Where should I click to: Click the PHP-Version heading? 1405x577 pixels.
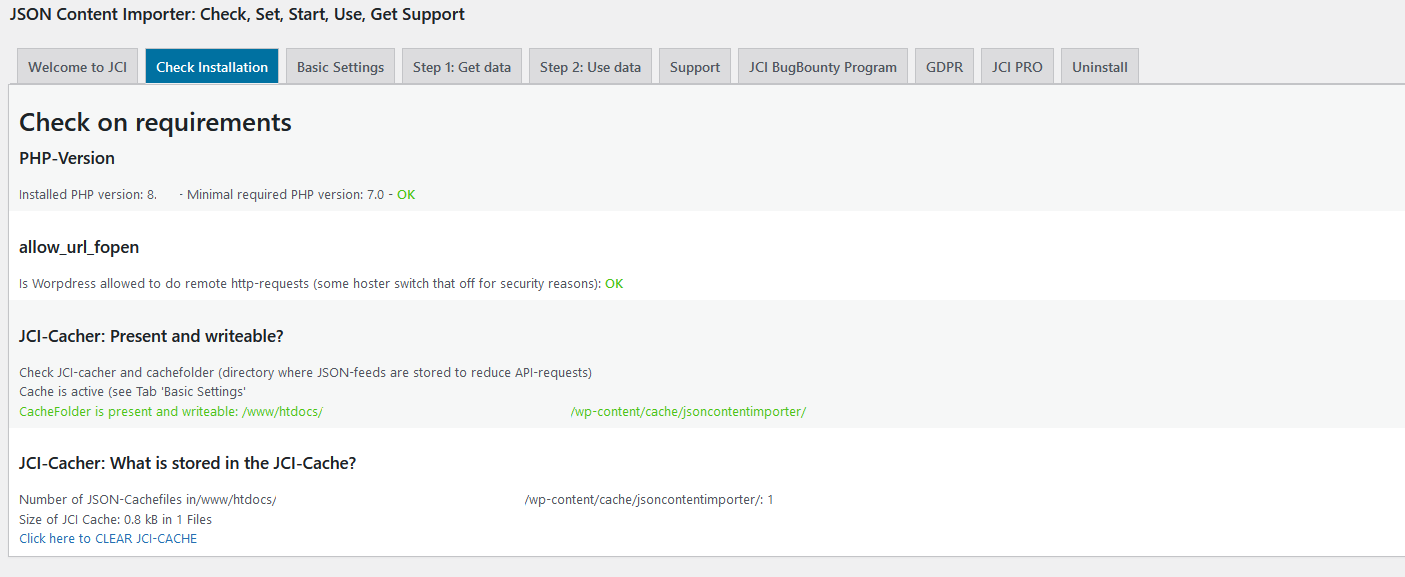[x=67, y=158]
